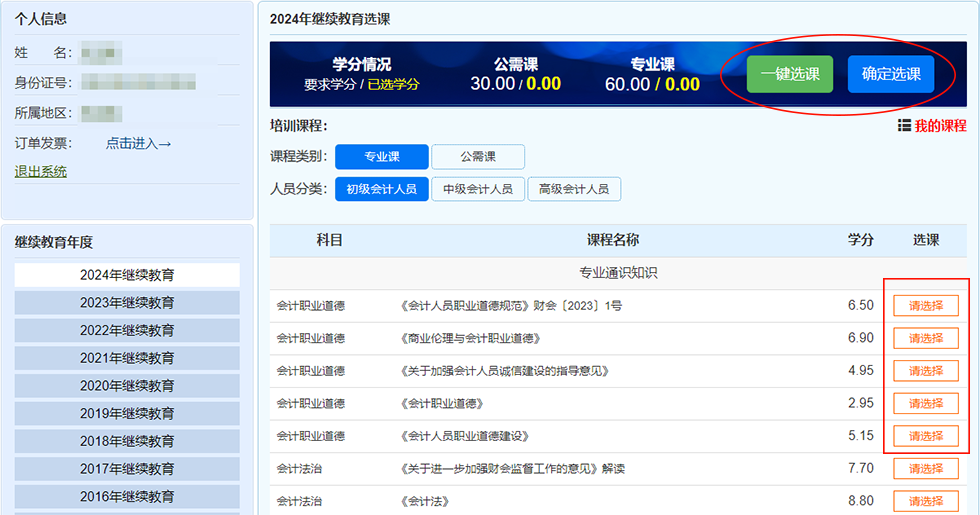Open 2016年继续教育 year entry
The width and height of the screenshot is (980, 515).
127,496
